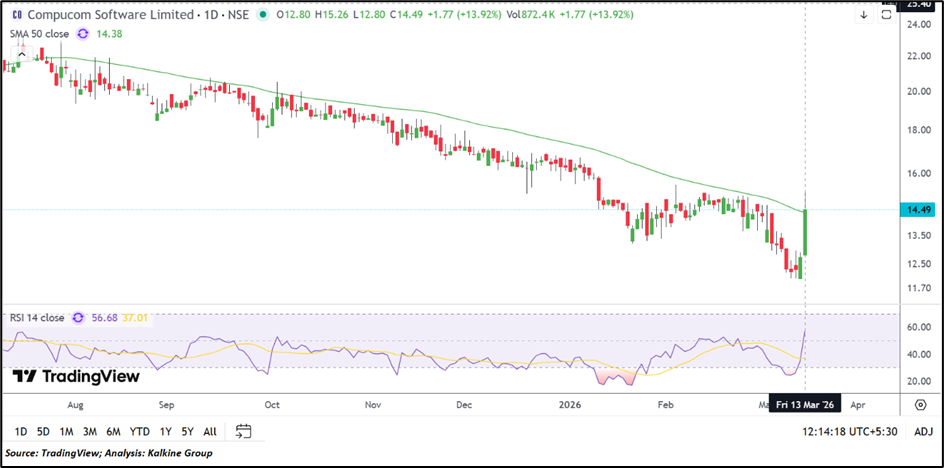Choose the 5Y time range
The height and width of the screenshot is (468, 944).
coord(185,432)
